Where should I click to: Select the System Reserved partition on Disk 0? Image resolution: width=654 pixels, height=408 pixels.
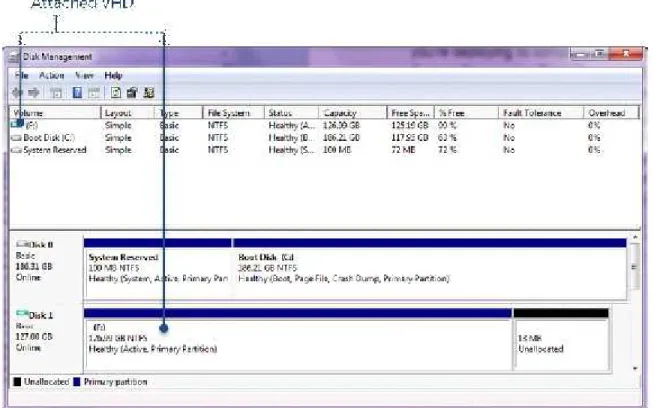(158, 268)
